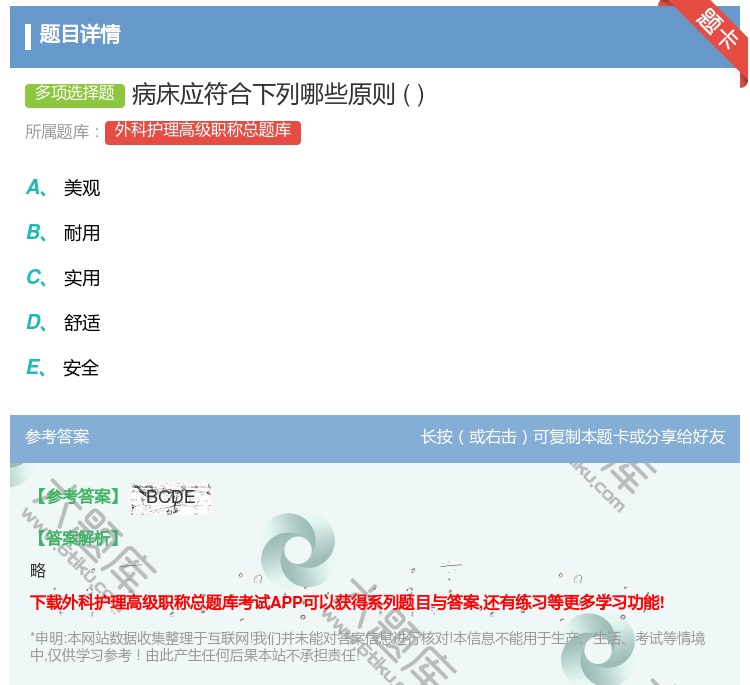Click the green 【答案解析】 label
Image resolution: width=750 pixels, height=685 pixels.
(x=76, y=539)
